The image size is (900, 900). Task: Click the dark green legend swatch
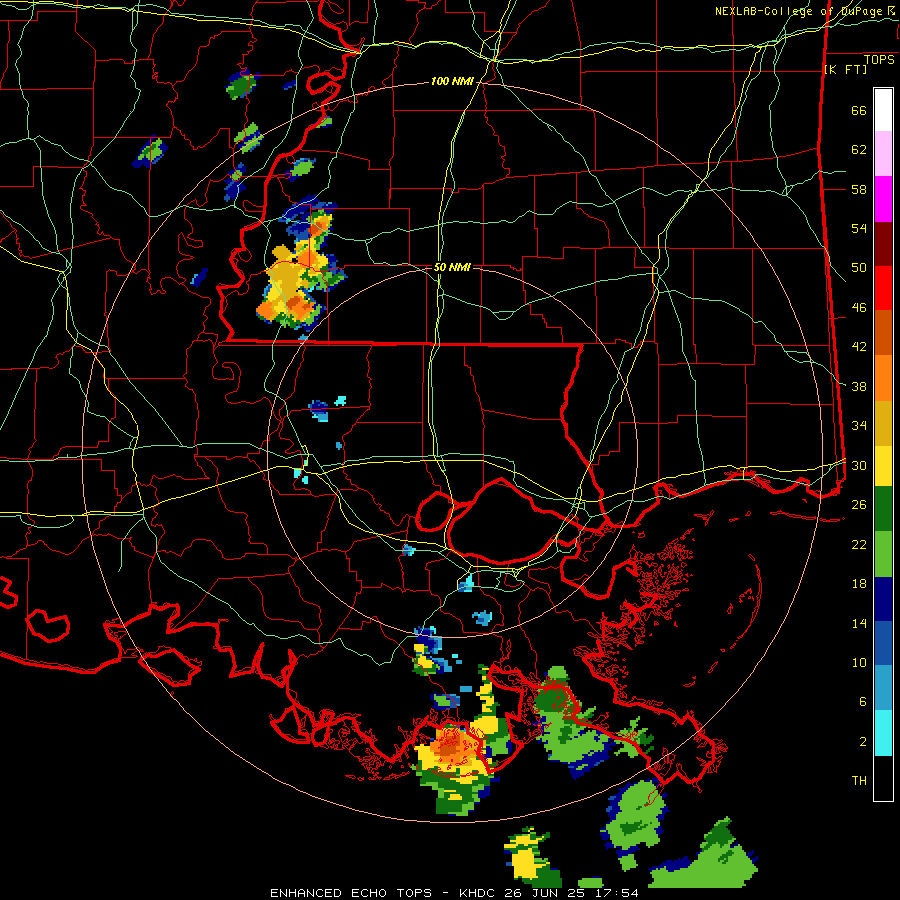[883, 509]
